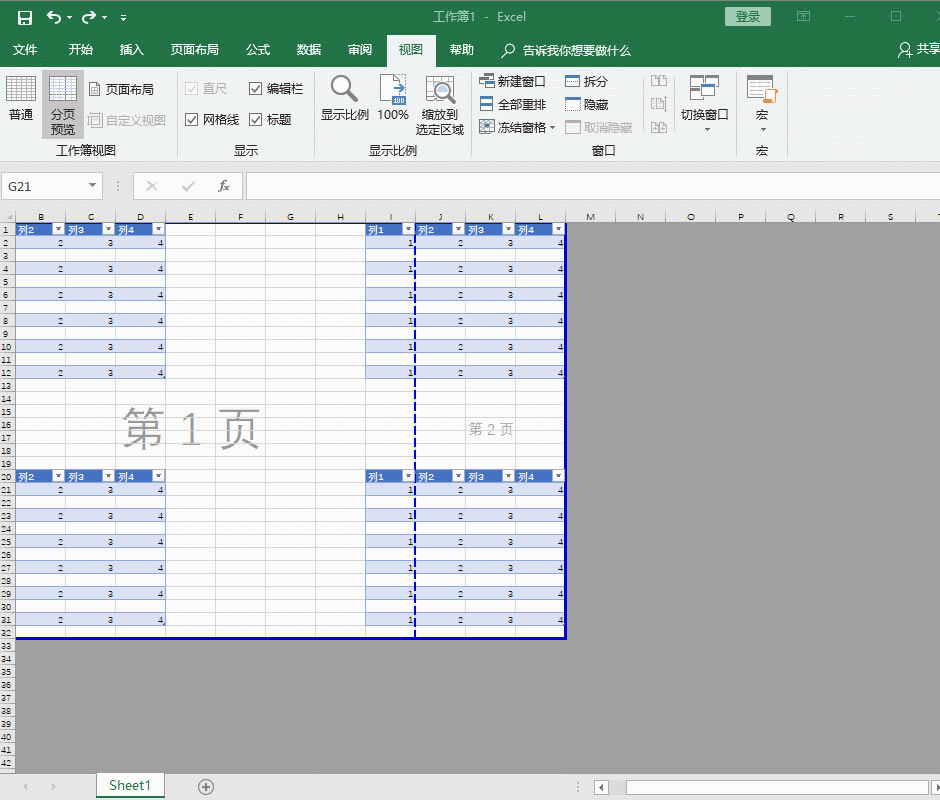The image size is (940, 800).
Task: Zoom to selection with 缩放到选定区域
Action: (x=439, y=100)
